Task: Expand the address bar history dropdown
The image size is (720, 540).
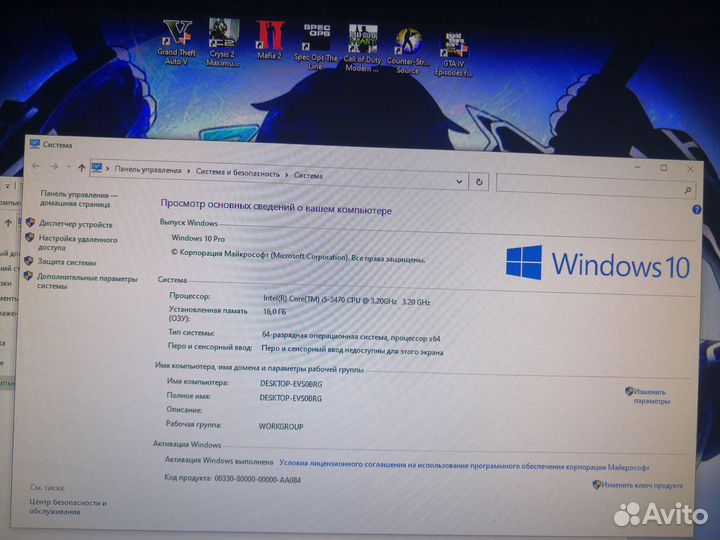Action: click(x=459, y=181)
